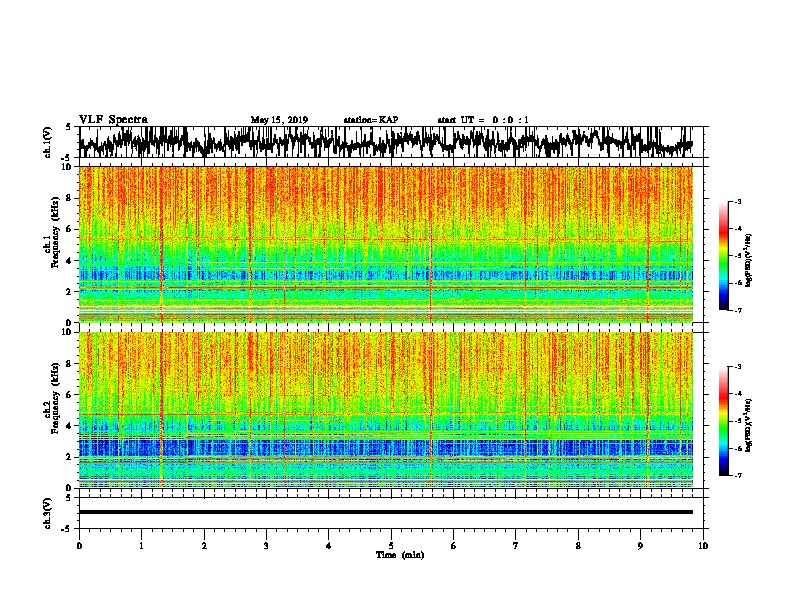
Task: Click the "6" kHz tick on ch.2 frequency axis
Action: coord(70,395)
